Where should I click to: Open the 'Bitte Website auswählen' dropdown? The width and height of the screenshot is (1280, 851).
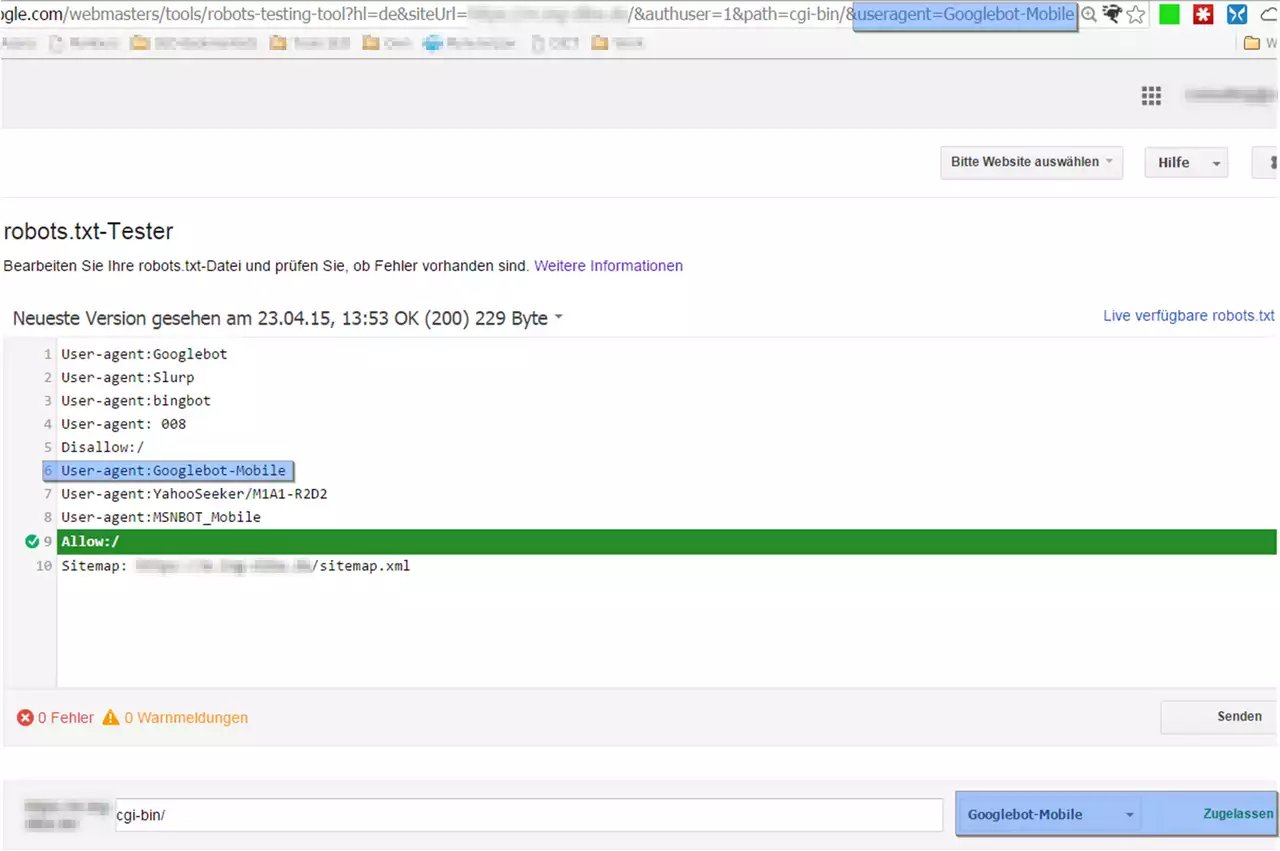(1031, 162)
